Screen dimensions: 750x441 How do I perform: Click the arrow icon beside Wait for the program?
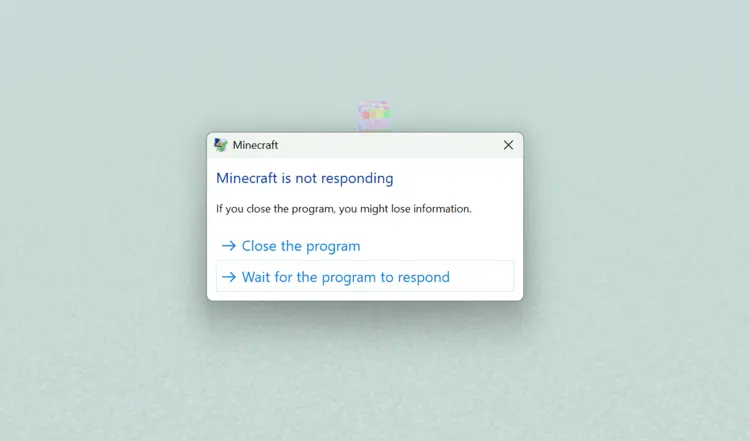[229, 277]
